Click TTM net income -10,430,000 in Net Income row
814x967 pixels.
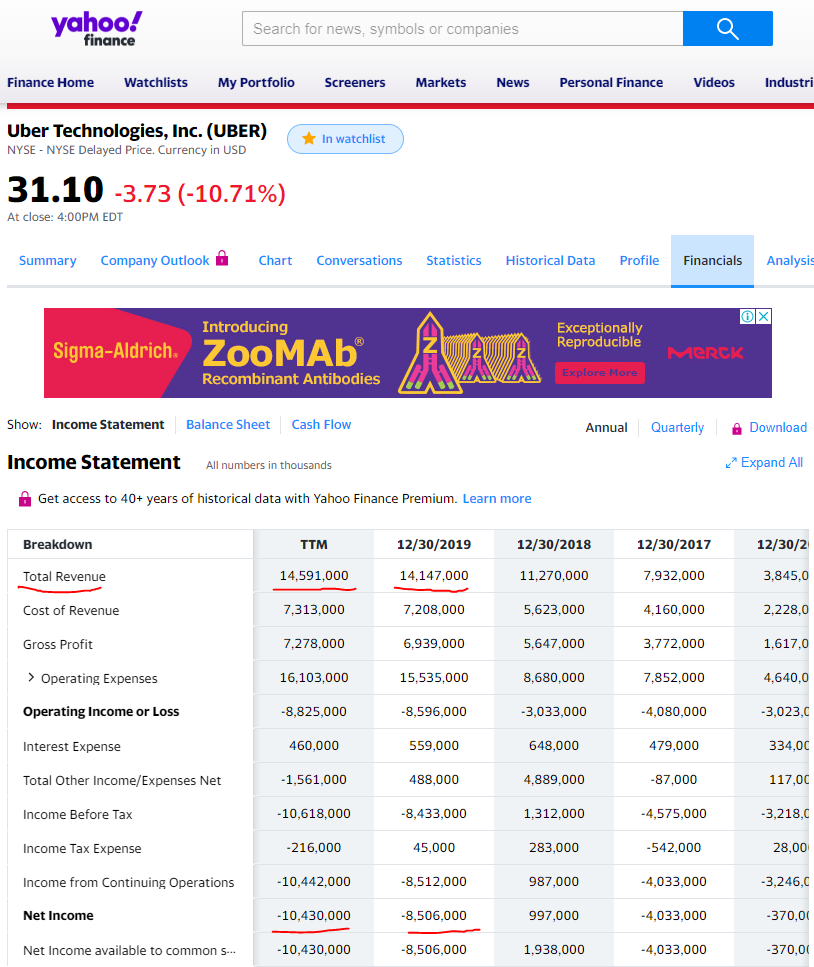point(314,915)
